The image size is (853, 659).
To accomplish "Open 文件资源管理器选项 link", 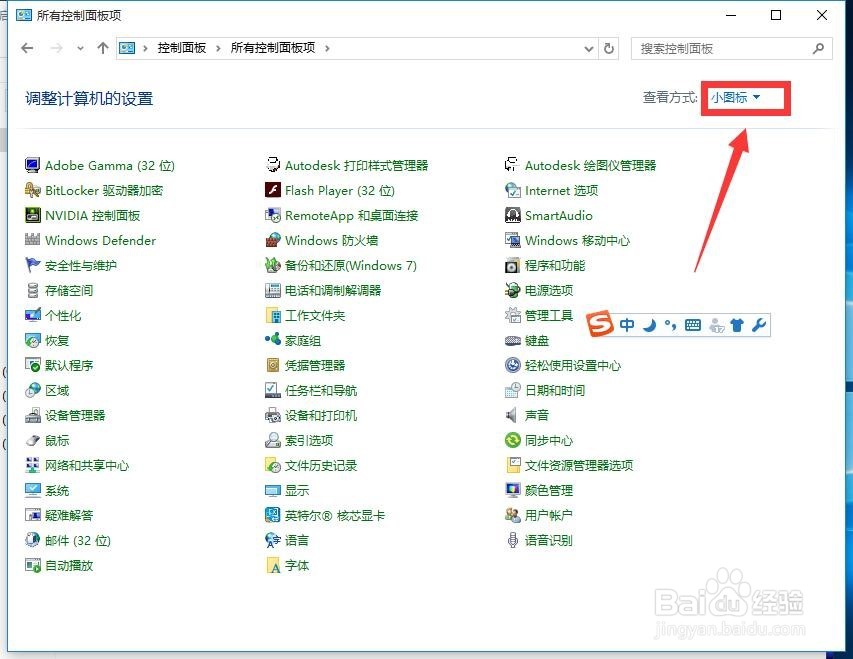I will (579, 465).
